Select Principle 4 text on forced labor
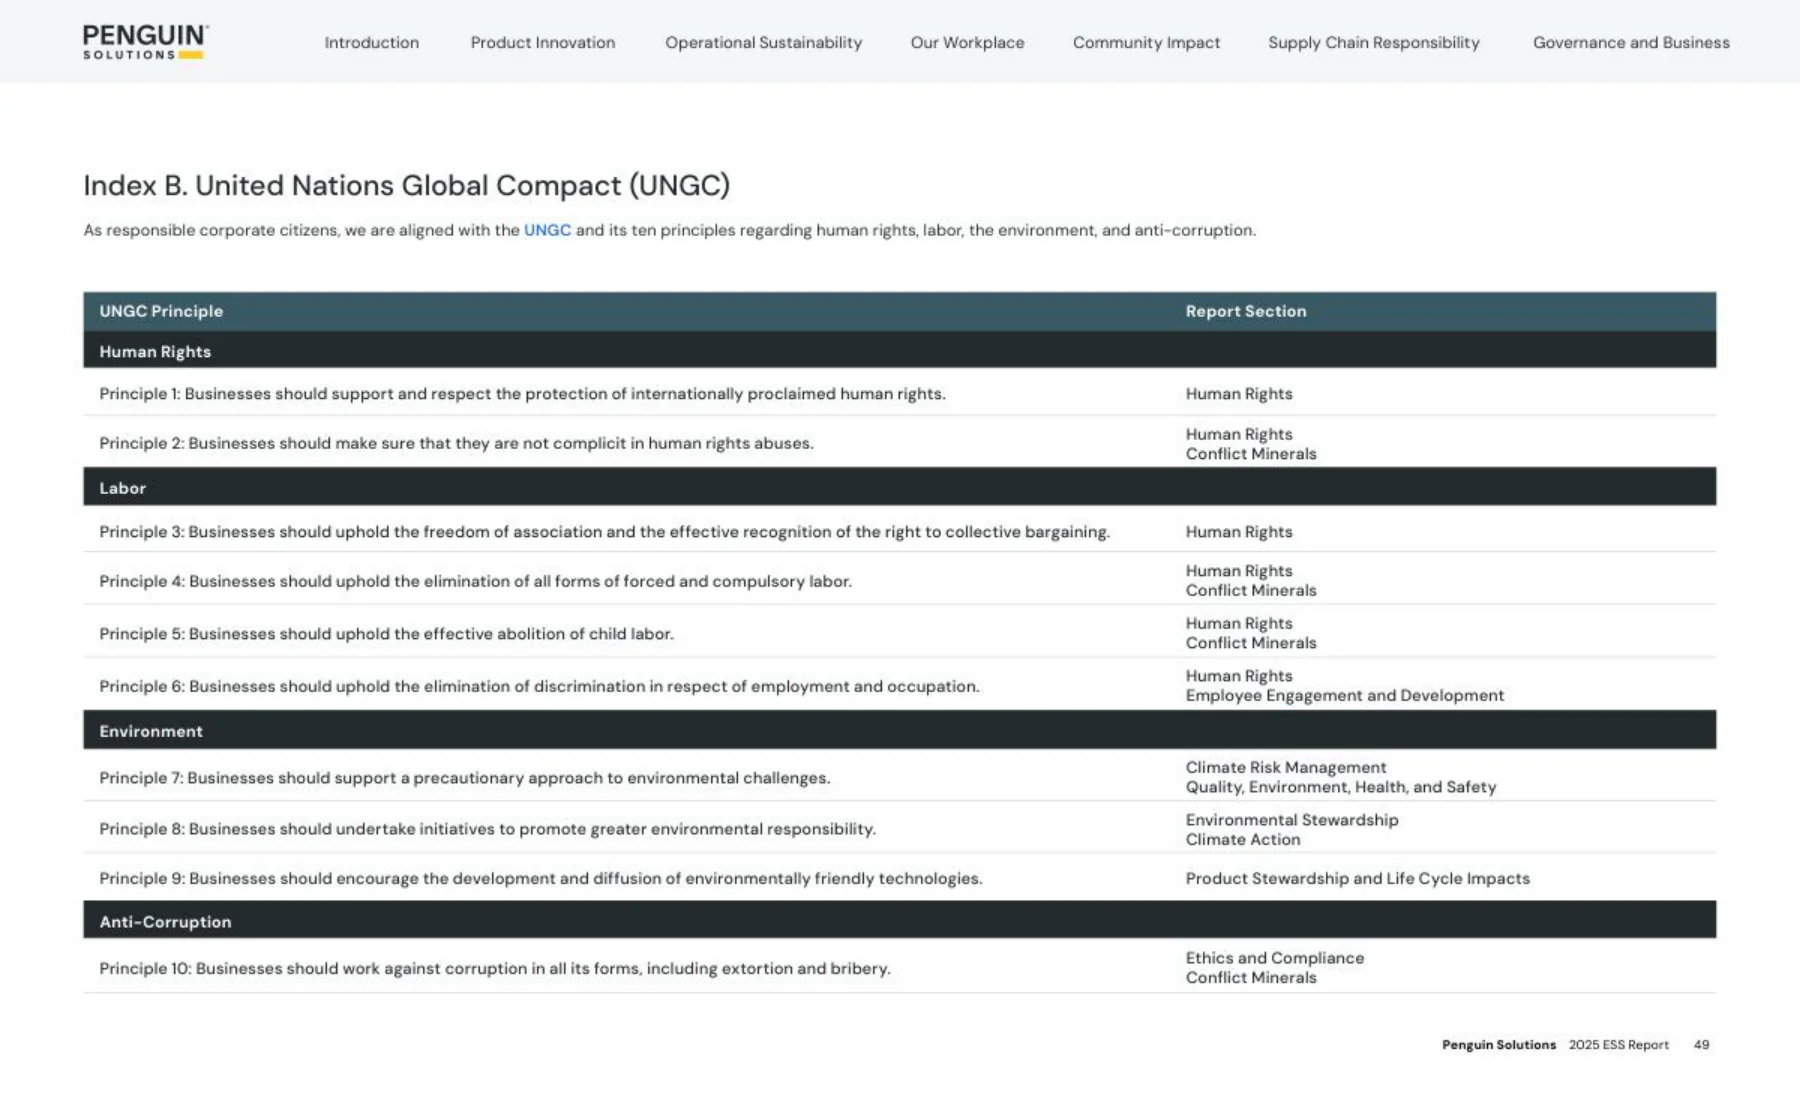The image size is (1800, 1094). tap(475, 581)
